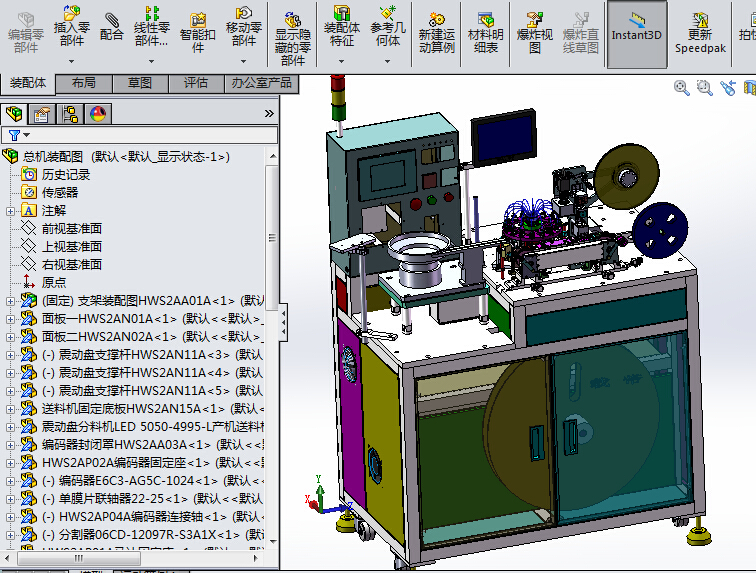The height and width of the screenshot is (573, 756).
Task: Expand 送料机固定底板HWS2AN15A node
Action: pyautogui.click(x=10, y=409)
